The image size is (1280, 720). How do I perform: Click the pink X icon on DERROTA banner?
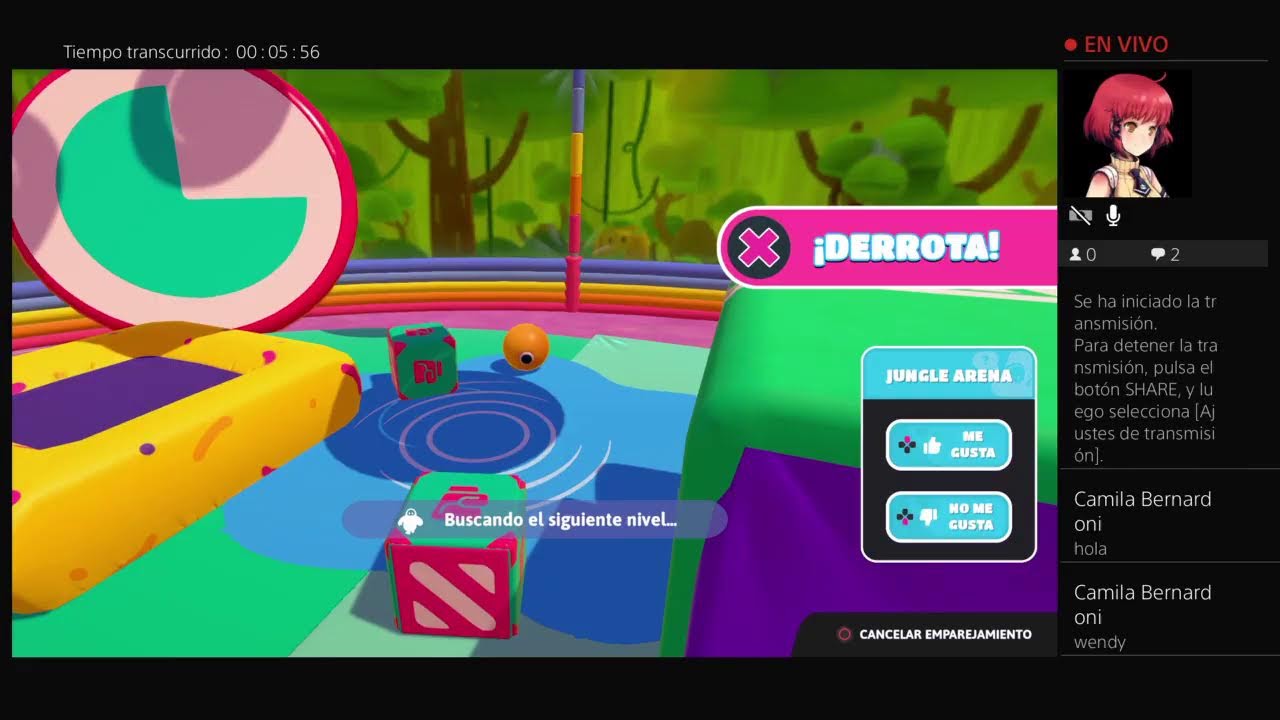759,248
